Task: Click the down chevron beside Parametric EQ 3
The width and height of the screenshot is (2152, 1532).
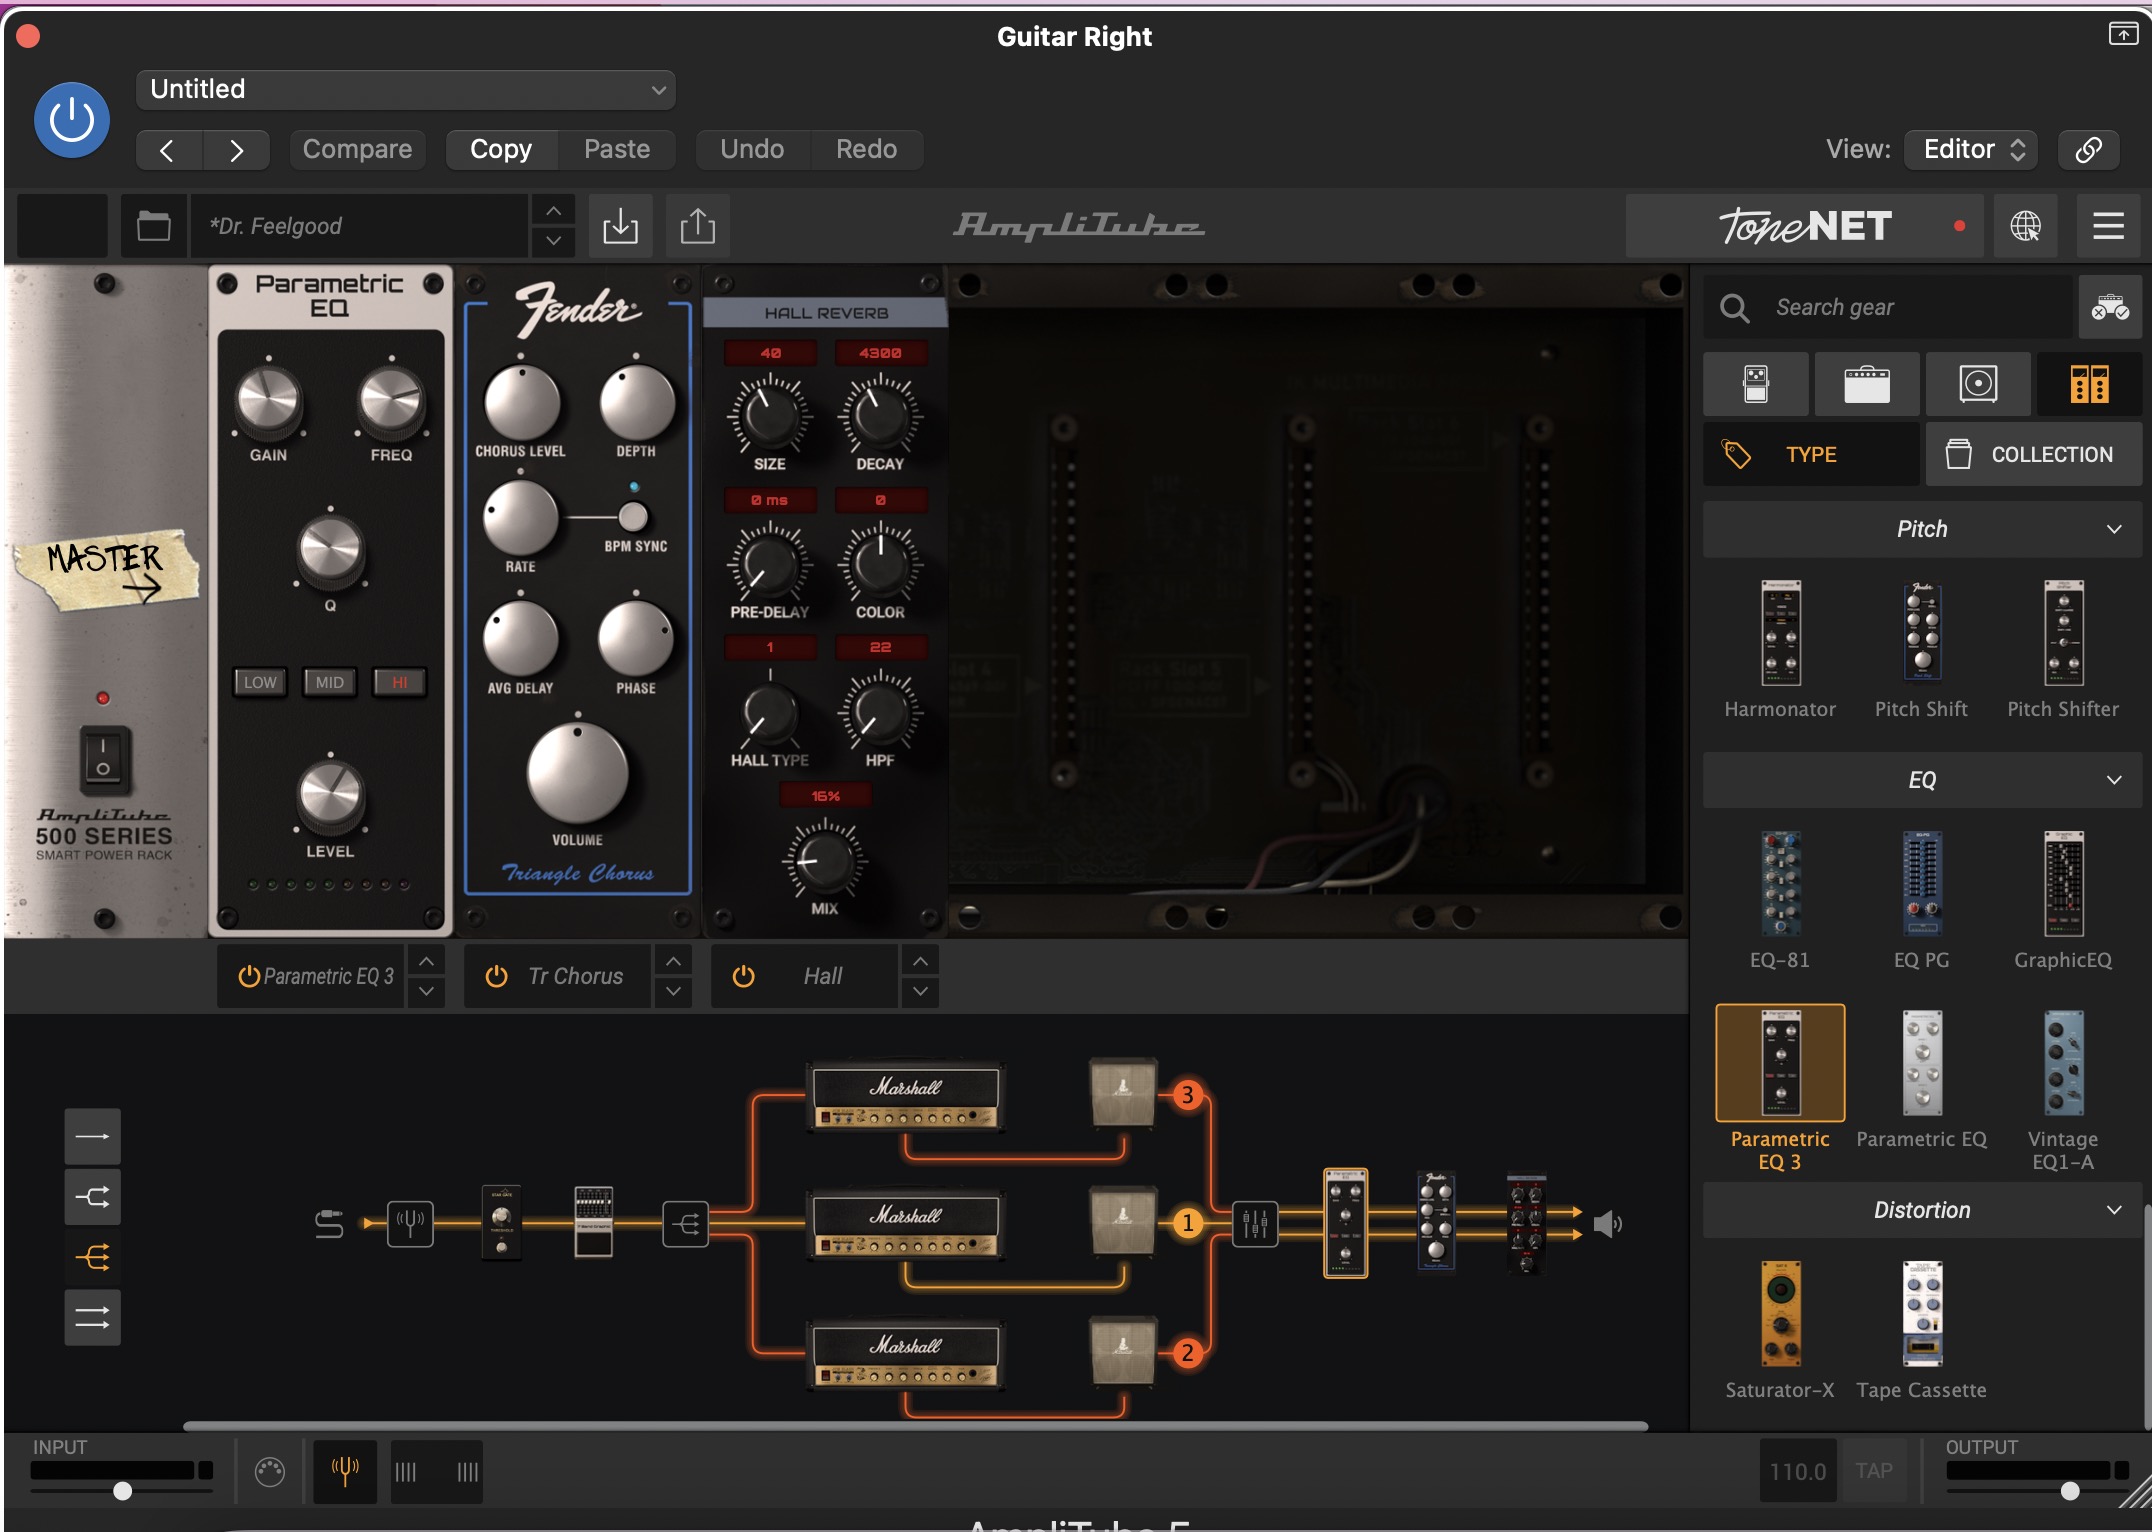Action: pos(426,991)
